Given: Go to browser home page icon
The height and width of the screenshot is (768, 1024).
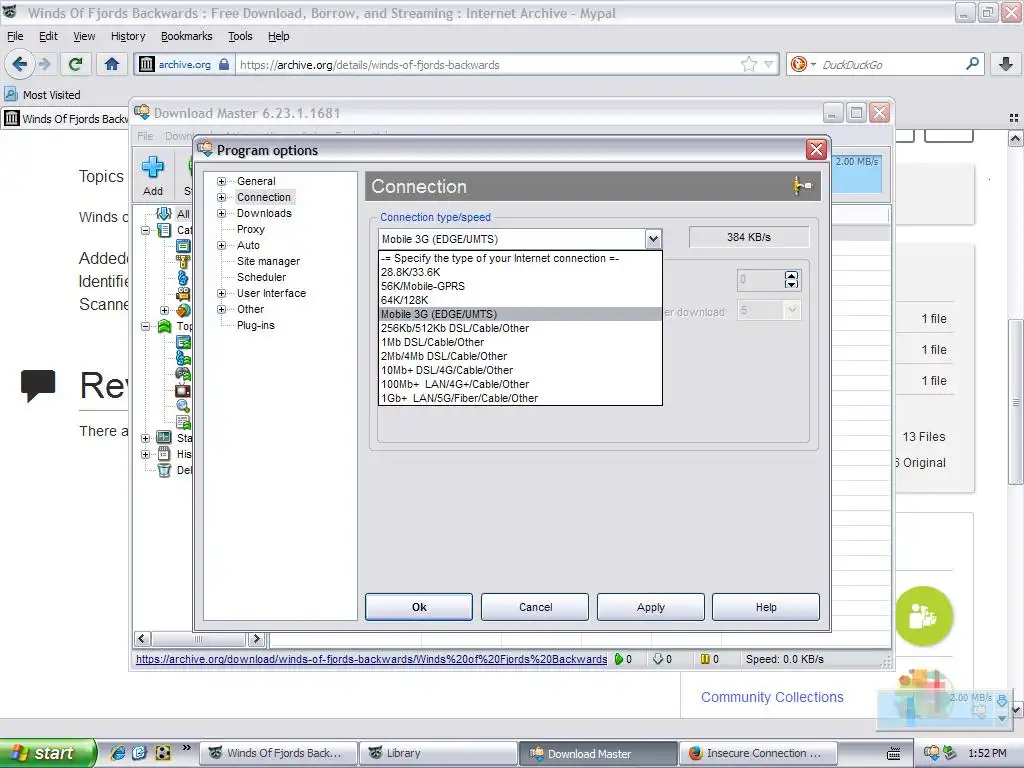Looking at the screenshot, I should point(112,64).
